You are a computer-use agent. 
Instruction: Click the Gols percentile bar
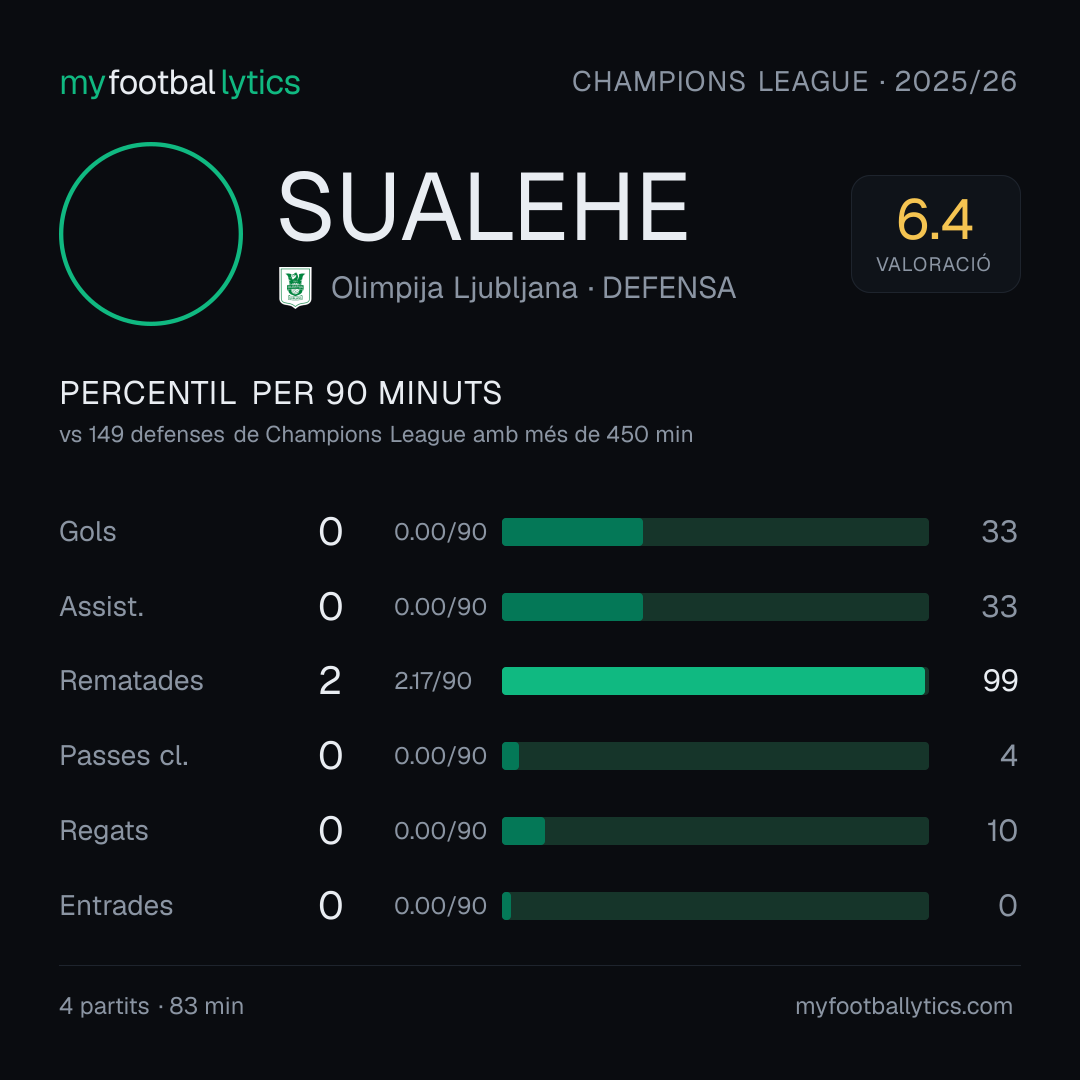pyautogui.click(x=715, y=532)
